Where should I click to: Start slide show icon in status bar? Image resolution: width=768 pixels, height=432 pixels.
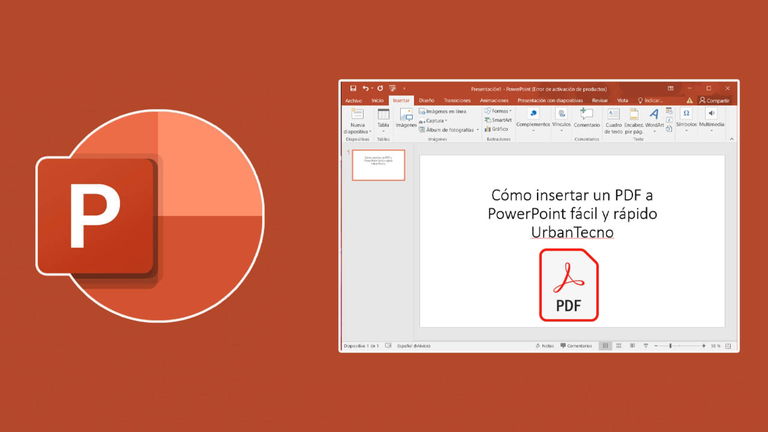click(x=646, y=346)
